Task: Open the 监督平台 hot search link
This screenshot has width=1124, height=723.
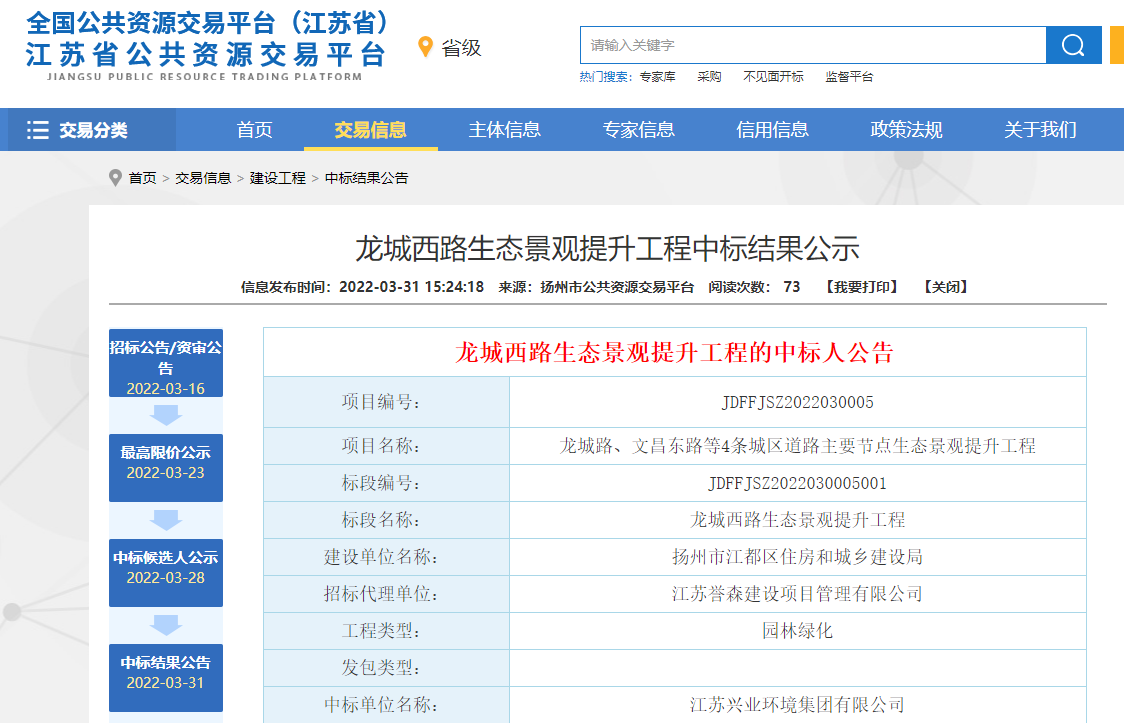Action: click(849, 77)
